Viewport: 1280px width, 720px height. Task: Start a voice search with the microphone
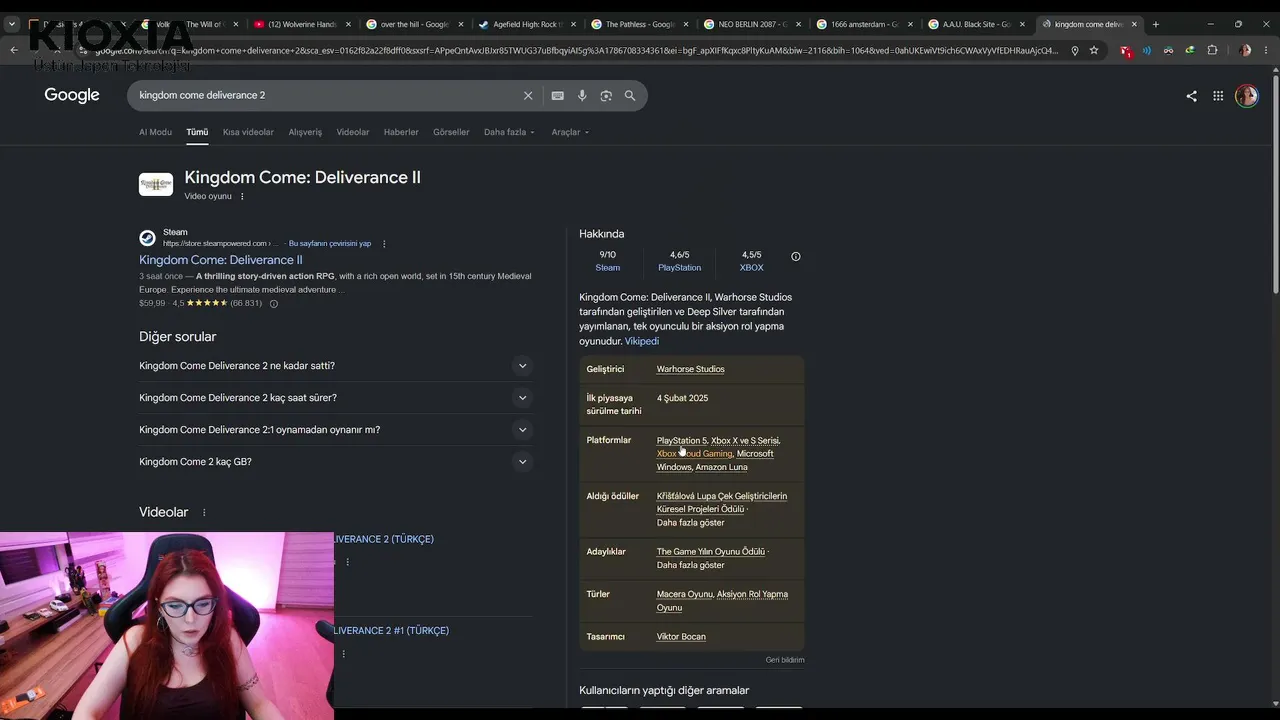(582, 95)
